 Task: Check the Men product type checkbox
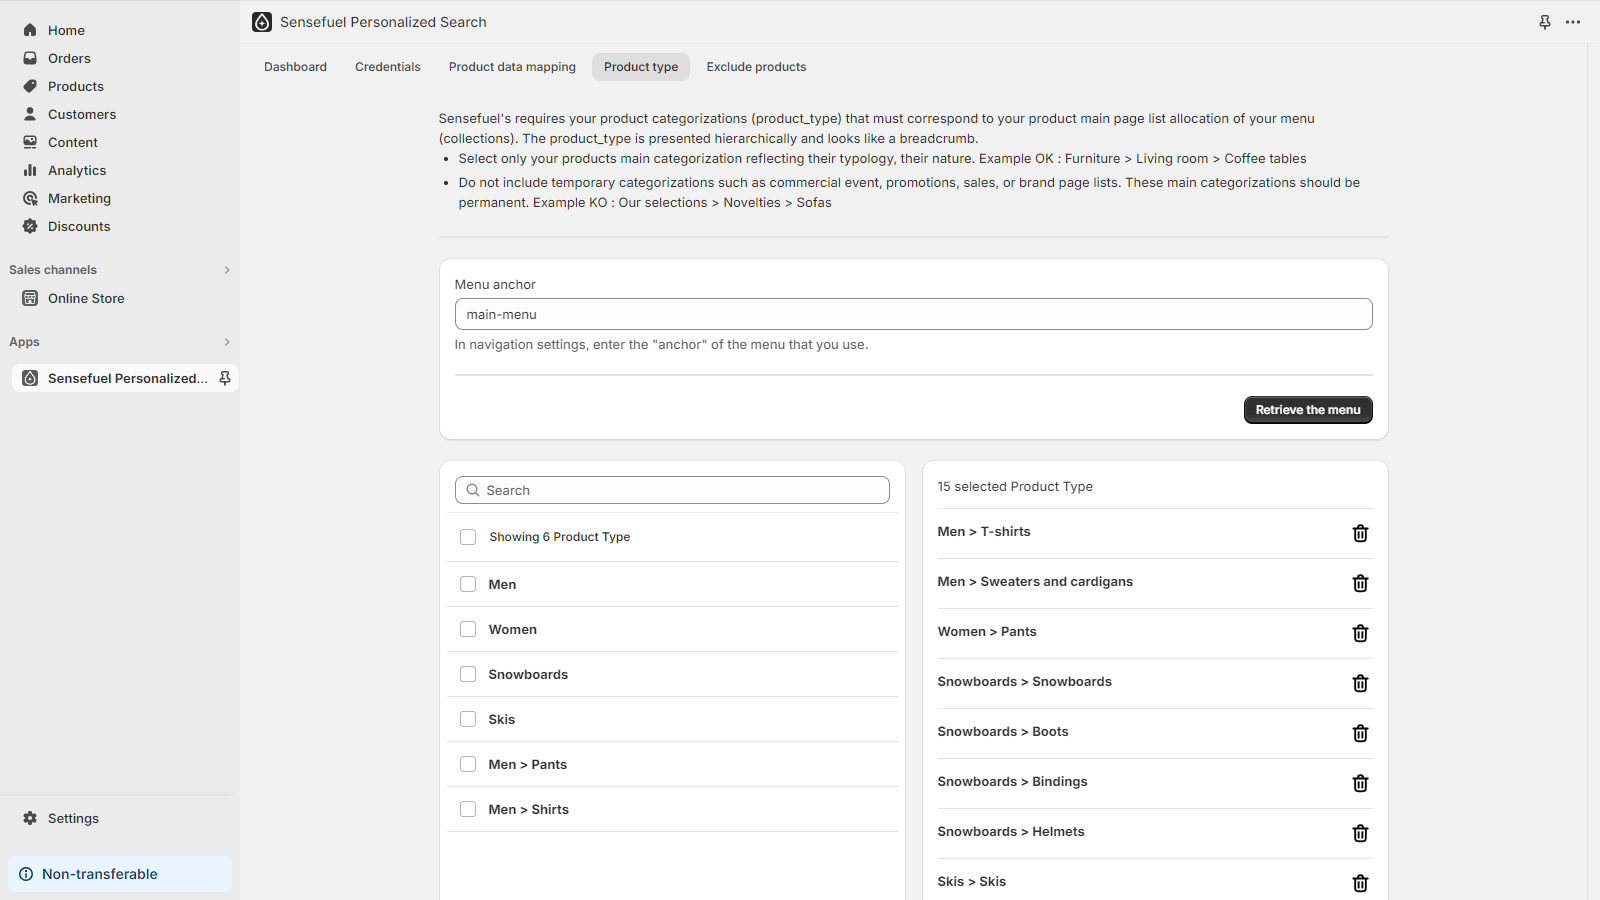(468, 584)
